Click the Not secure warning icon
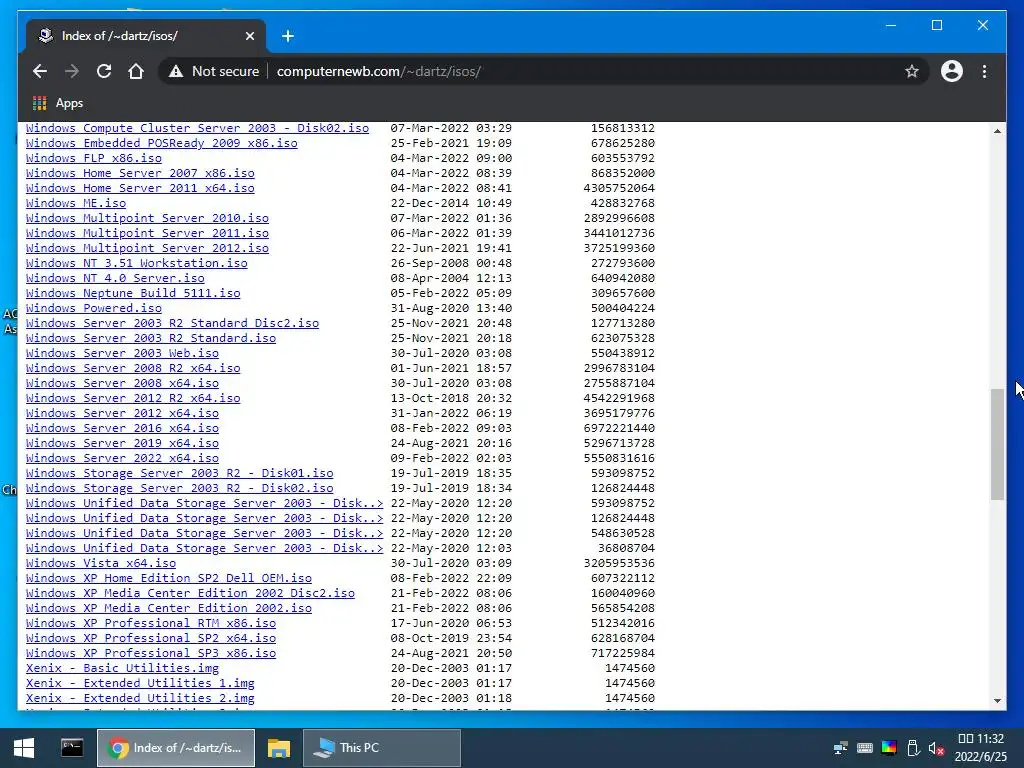This screenshot has width=1024, height=768. [176, 71]
